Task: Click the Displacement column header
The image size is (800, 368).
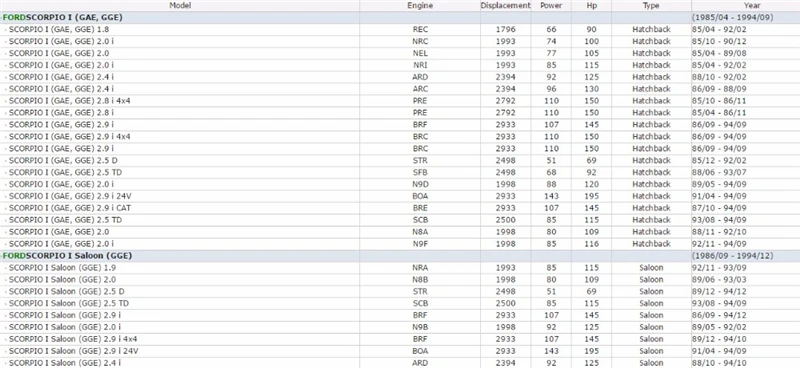Action: click(505, 6)
